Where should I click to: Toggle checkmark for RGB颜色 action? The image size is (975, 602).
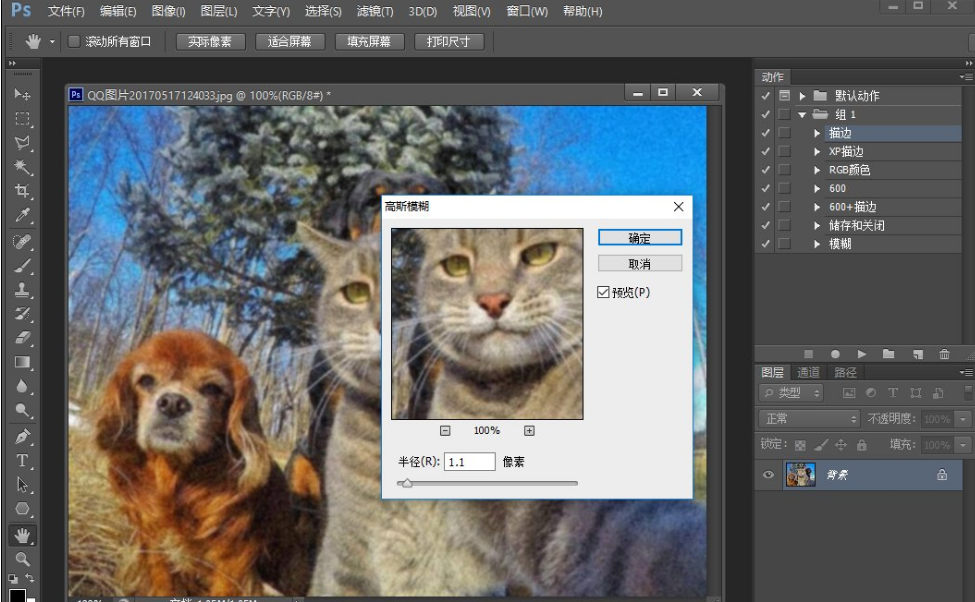click(x=765, y=170)
